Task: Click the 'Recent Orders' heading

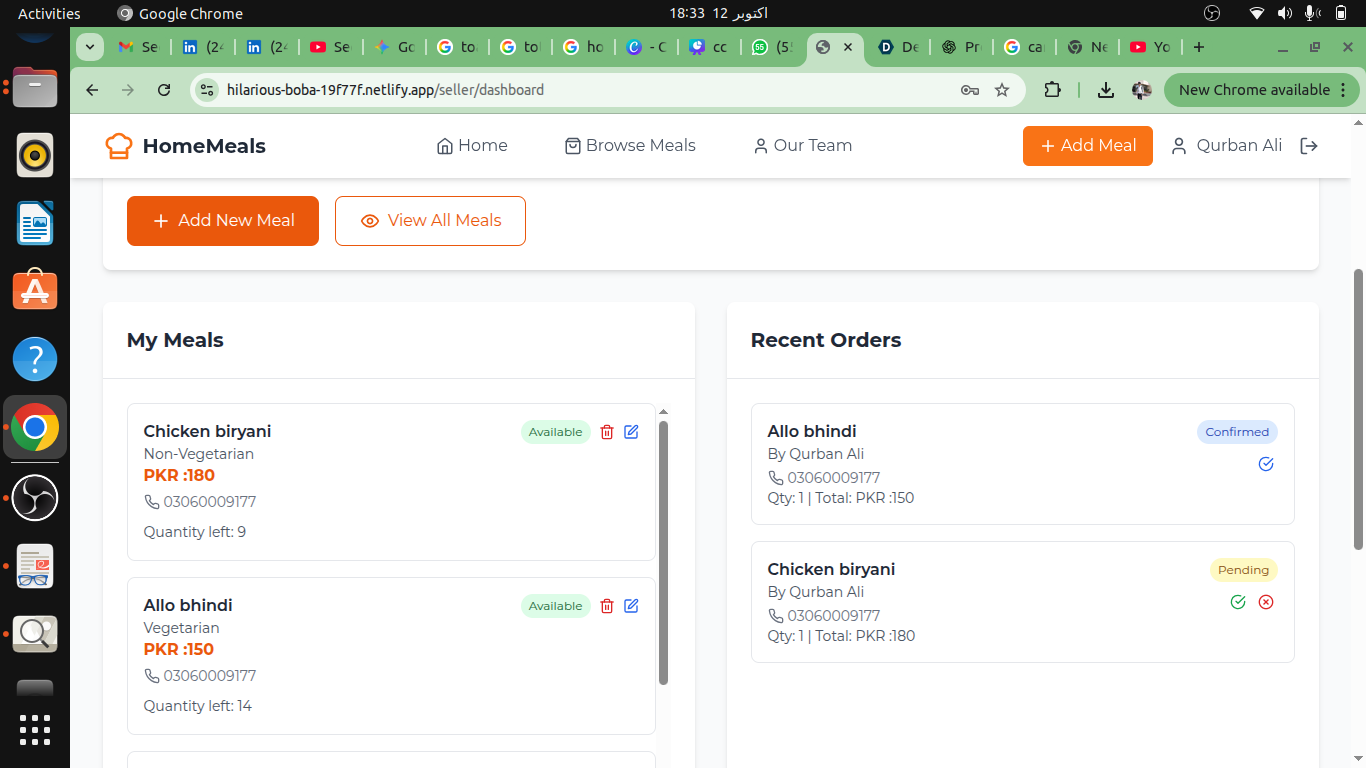Action: pyautogui.click(x=826, y=340)
